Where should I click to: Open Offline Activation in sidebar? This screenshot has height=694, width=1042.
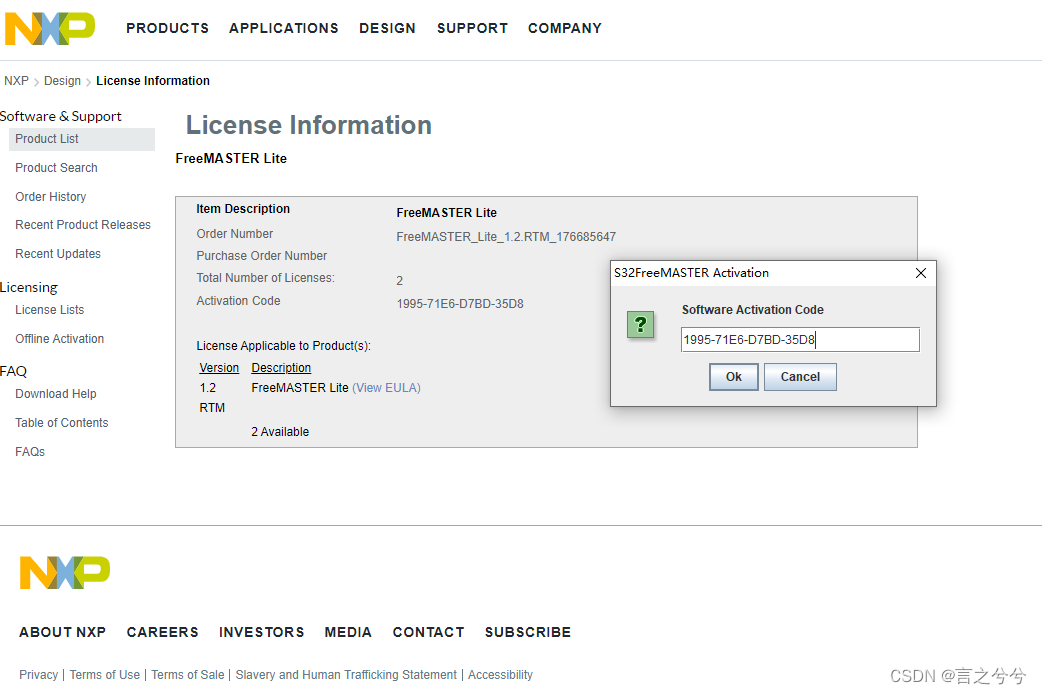click(60, 338)
